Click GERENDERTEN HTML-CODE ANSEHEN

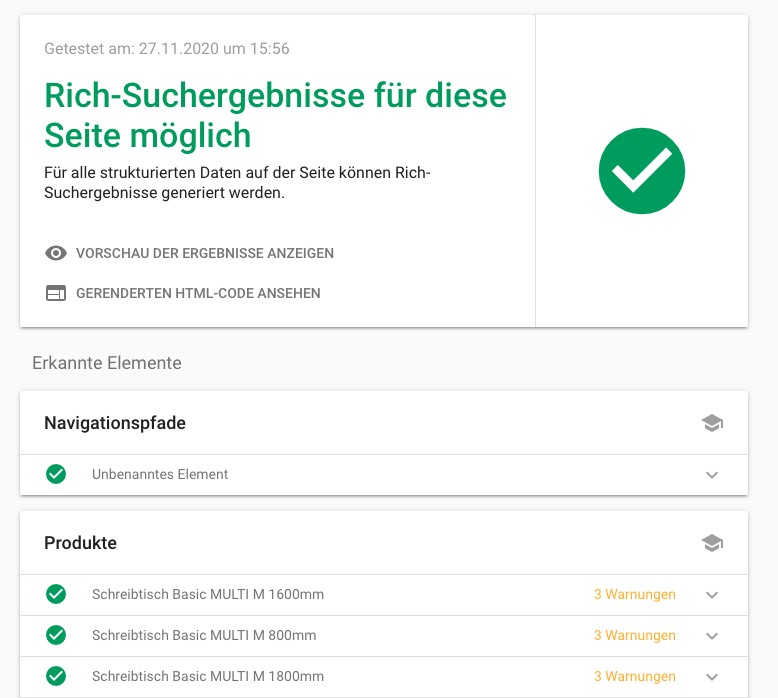click(198, 293)
